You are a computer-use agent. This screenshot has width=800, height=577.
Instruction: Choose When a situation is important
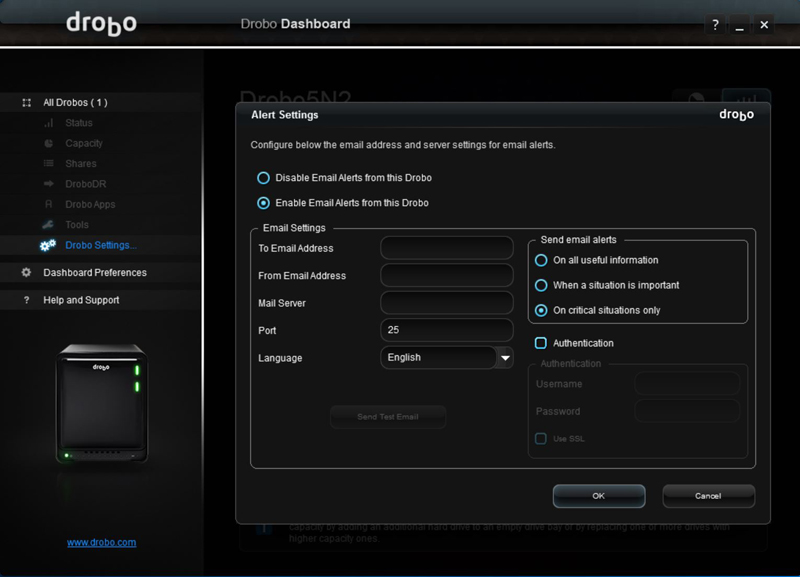[x=542, y=285]
